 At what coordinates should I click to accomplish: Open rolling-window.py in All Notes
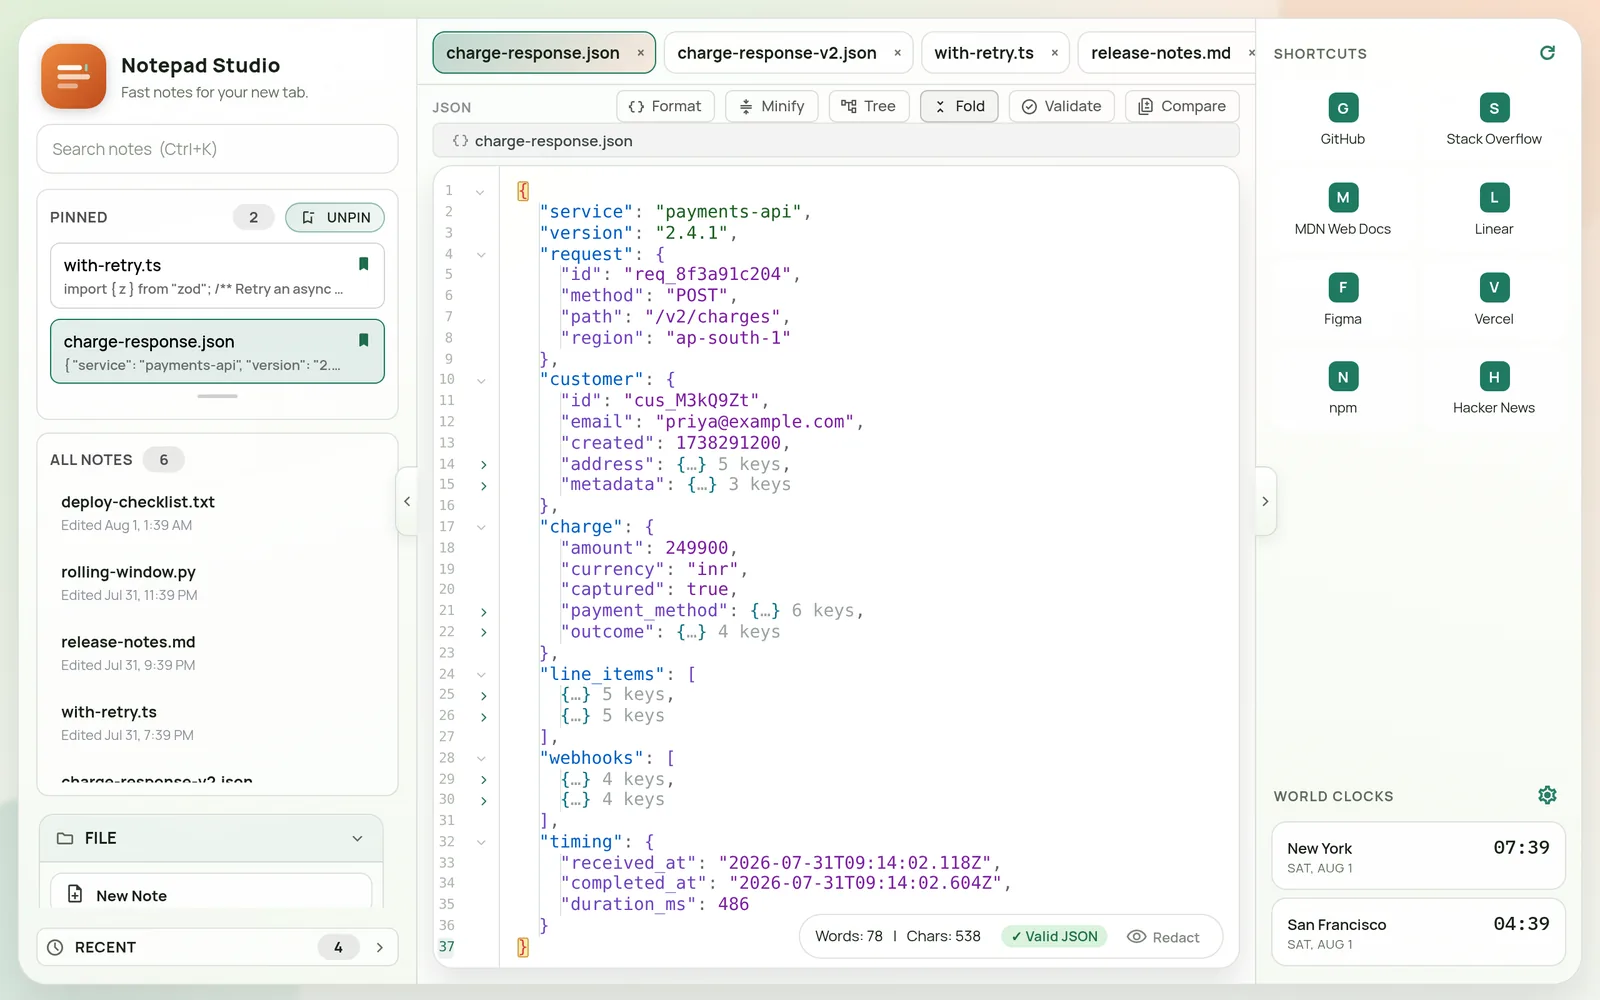coord(217,582)
